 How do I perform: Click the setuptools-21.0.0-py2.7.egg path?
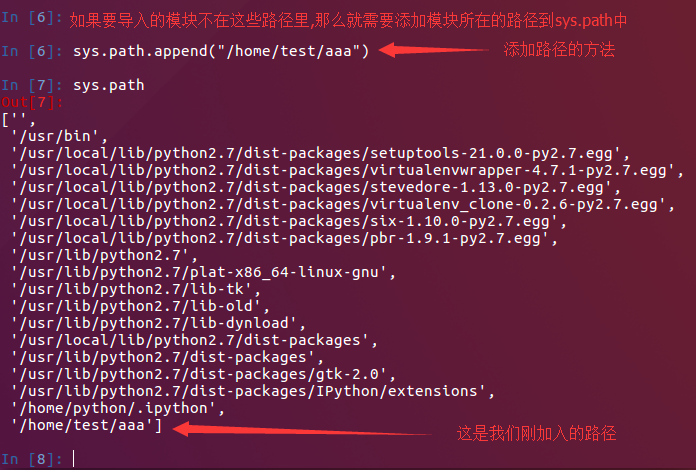(x=320, y=153)
